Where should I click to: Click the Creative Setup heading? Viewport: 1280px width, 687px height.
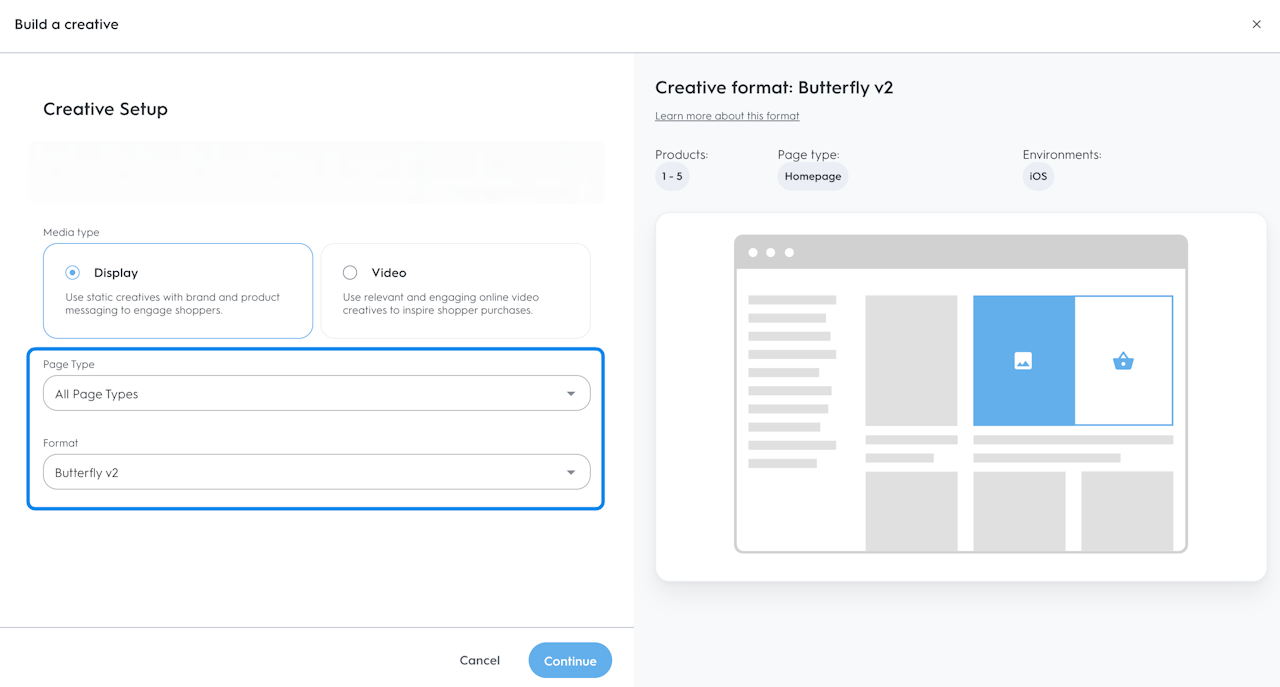(105, 109)
